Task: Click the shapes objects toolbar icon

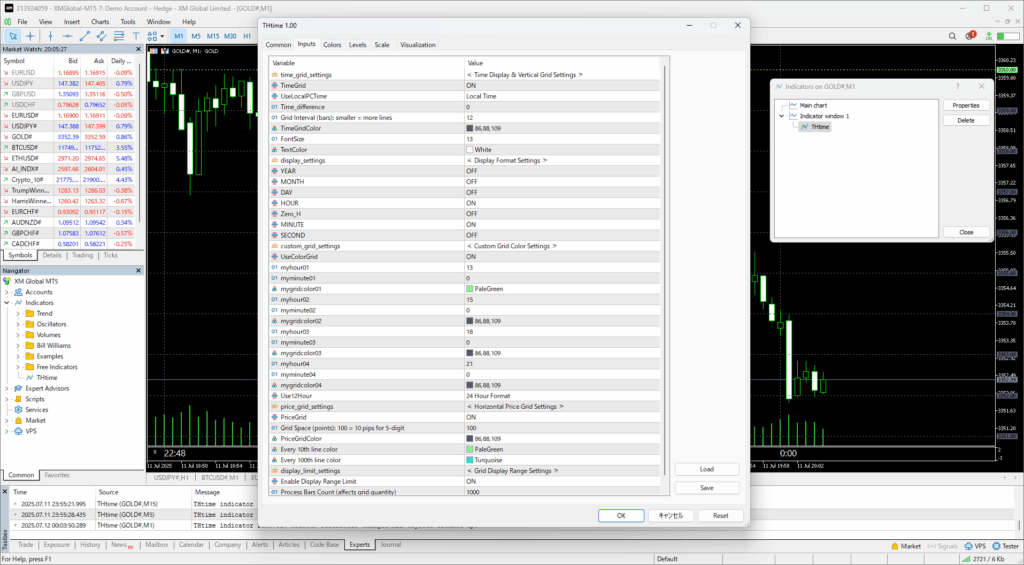Action: pyautogui.click(x=152, y=36)
